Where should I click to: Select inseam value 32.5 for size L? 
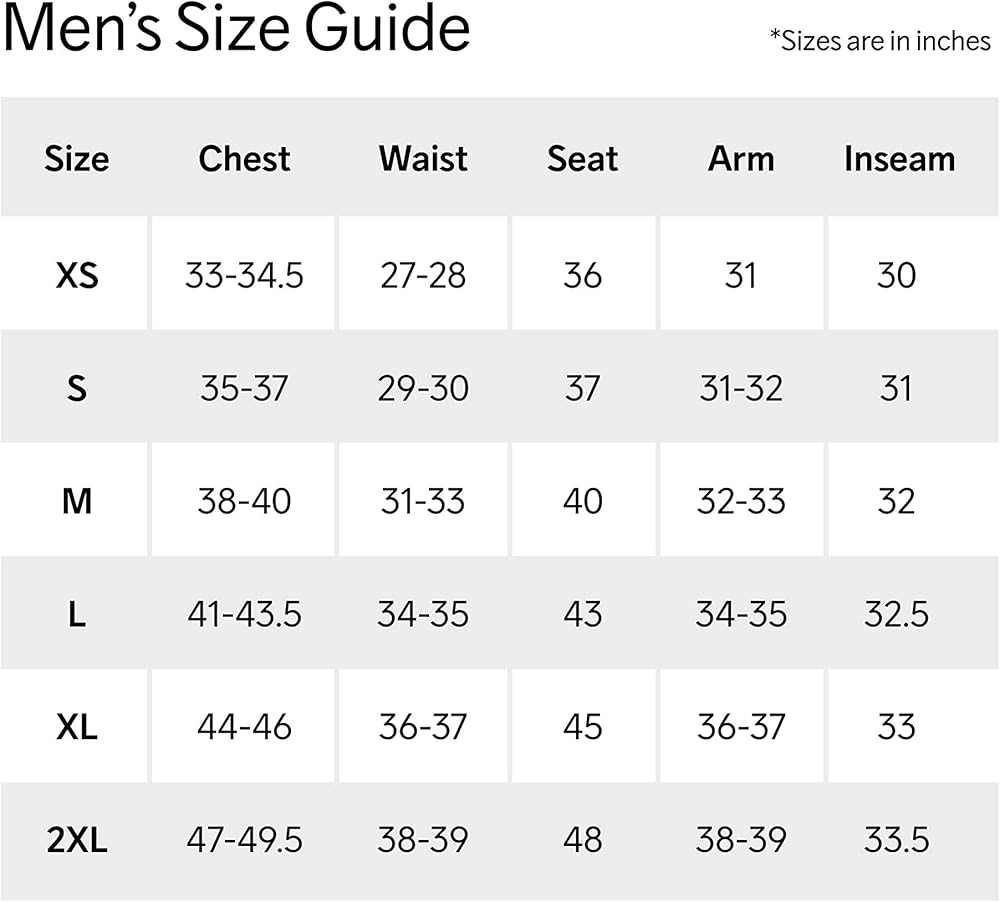point(896,614)
